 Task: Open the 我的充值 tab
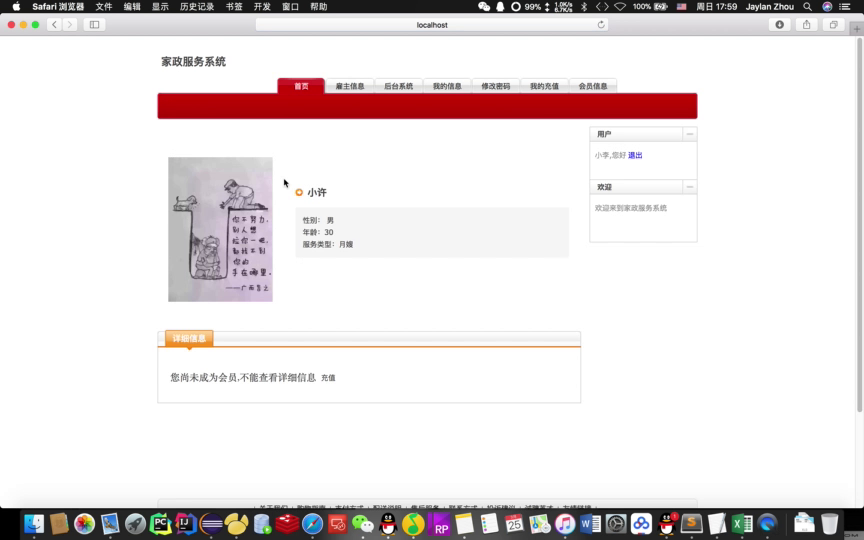point(544,86)
